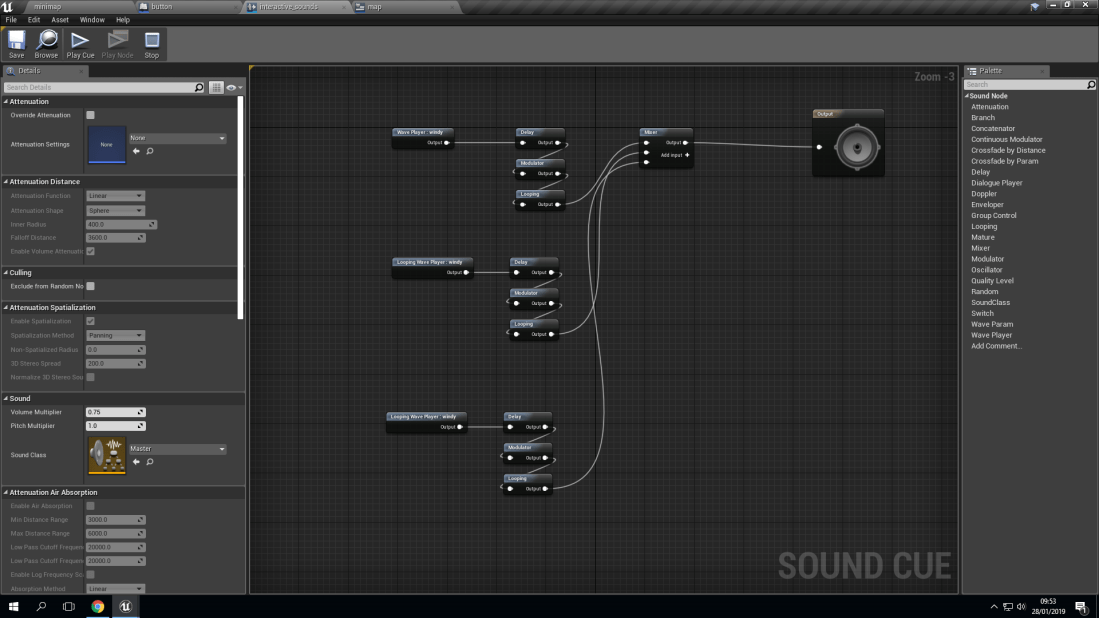Open the Sound Class dropdown showing Master
This screenshot has height=618, width=1099.
pos(176,449)
